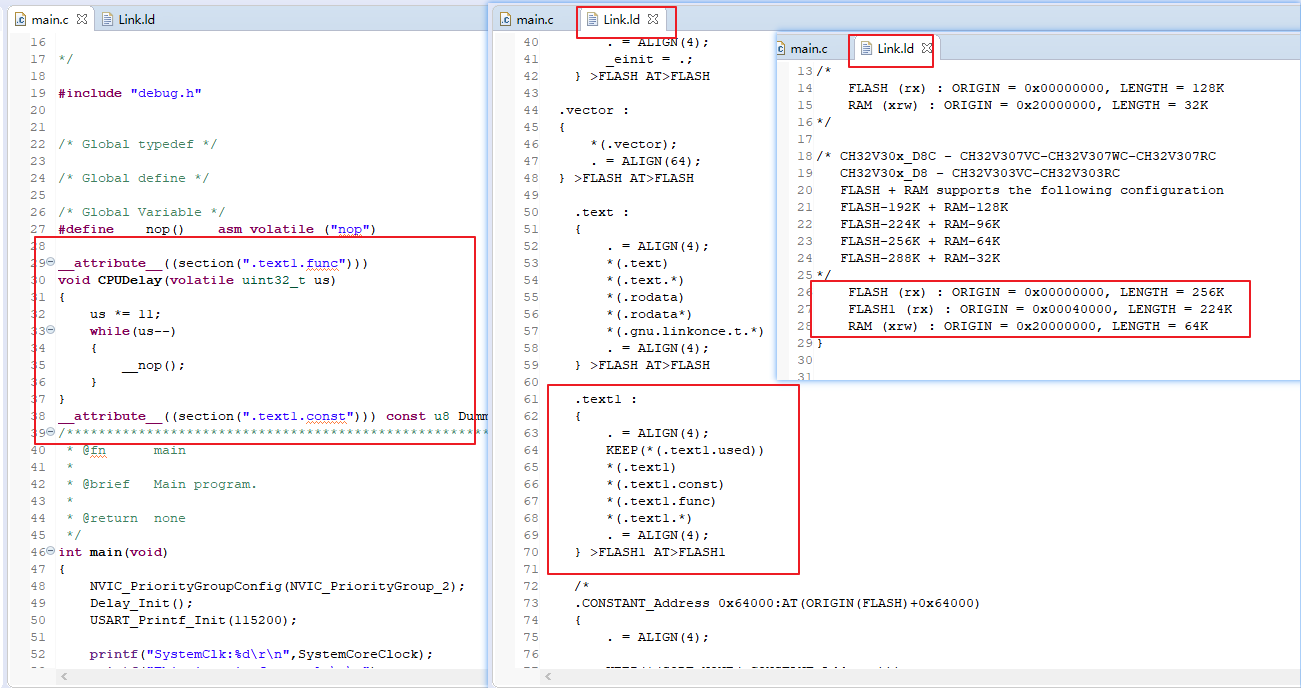Click the document icon on left Link.ld tab
The width and height of the screenshot is (1301, 688).
coord(108,20)
